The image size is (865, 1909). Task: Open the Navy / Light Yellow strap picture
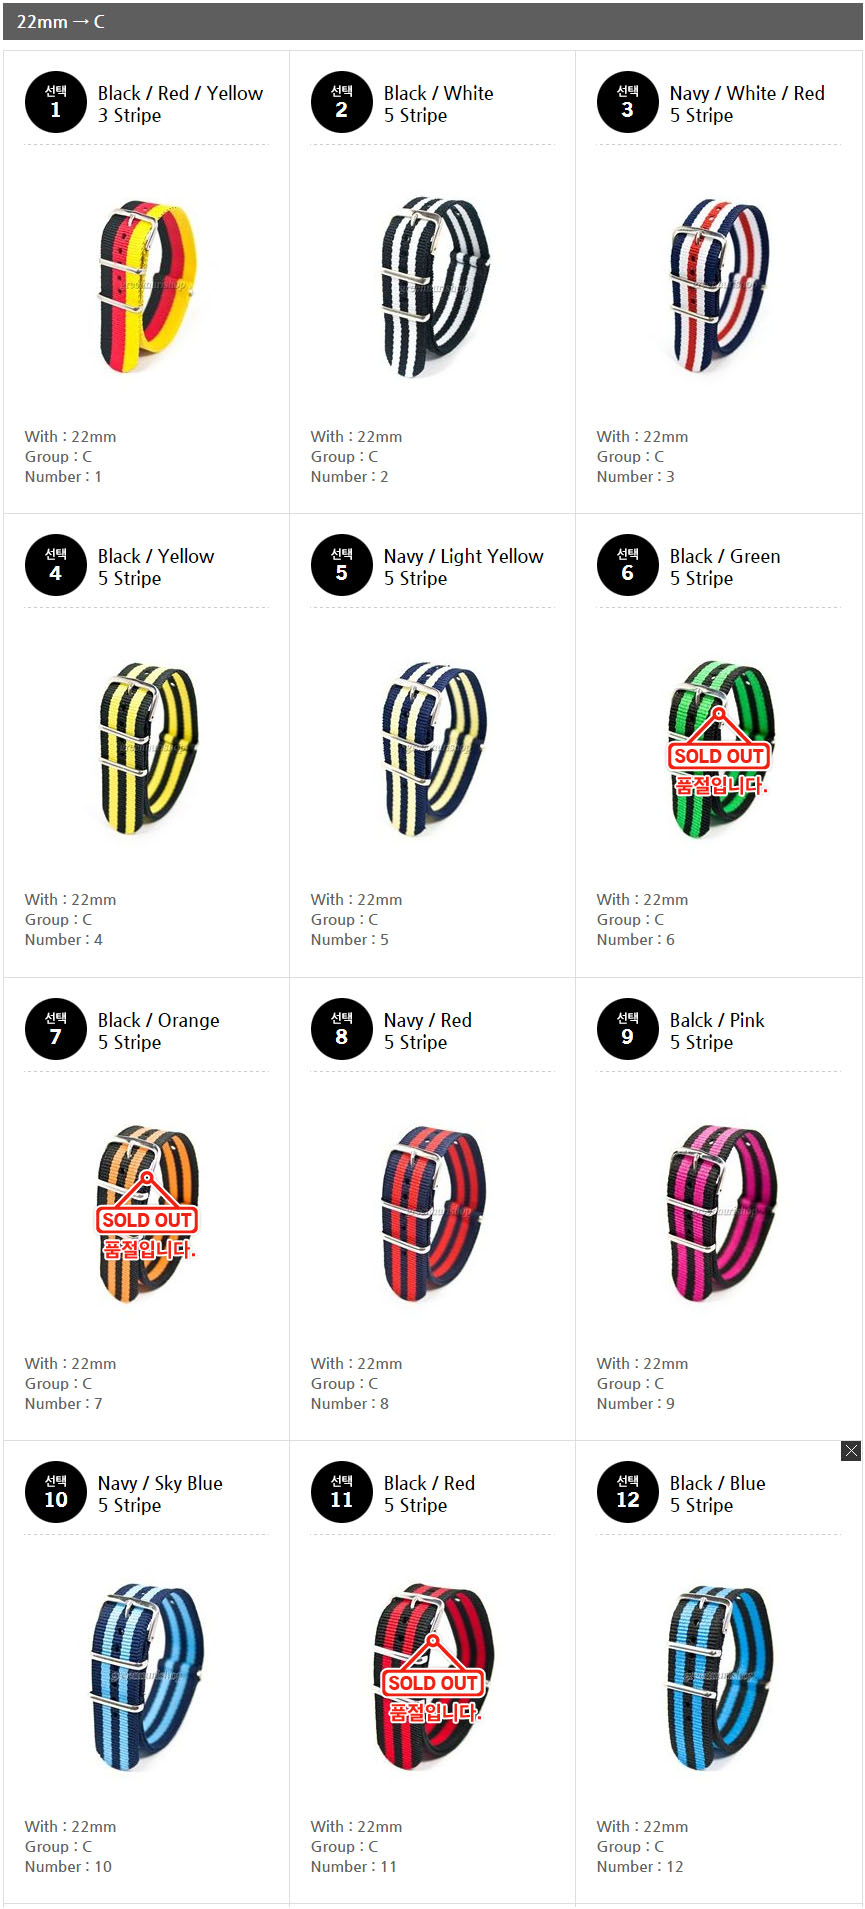[433, 749]
